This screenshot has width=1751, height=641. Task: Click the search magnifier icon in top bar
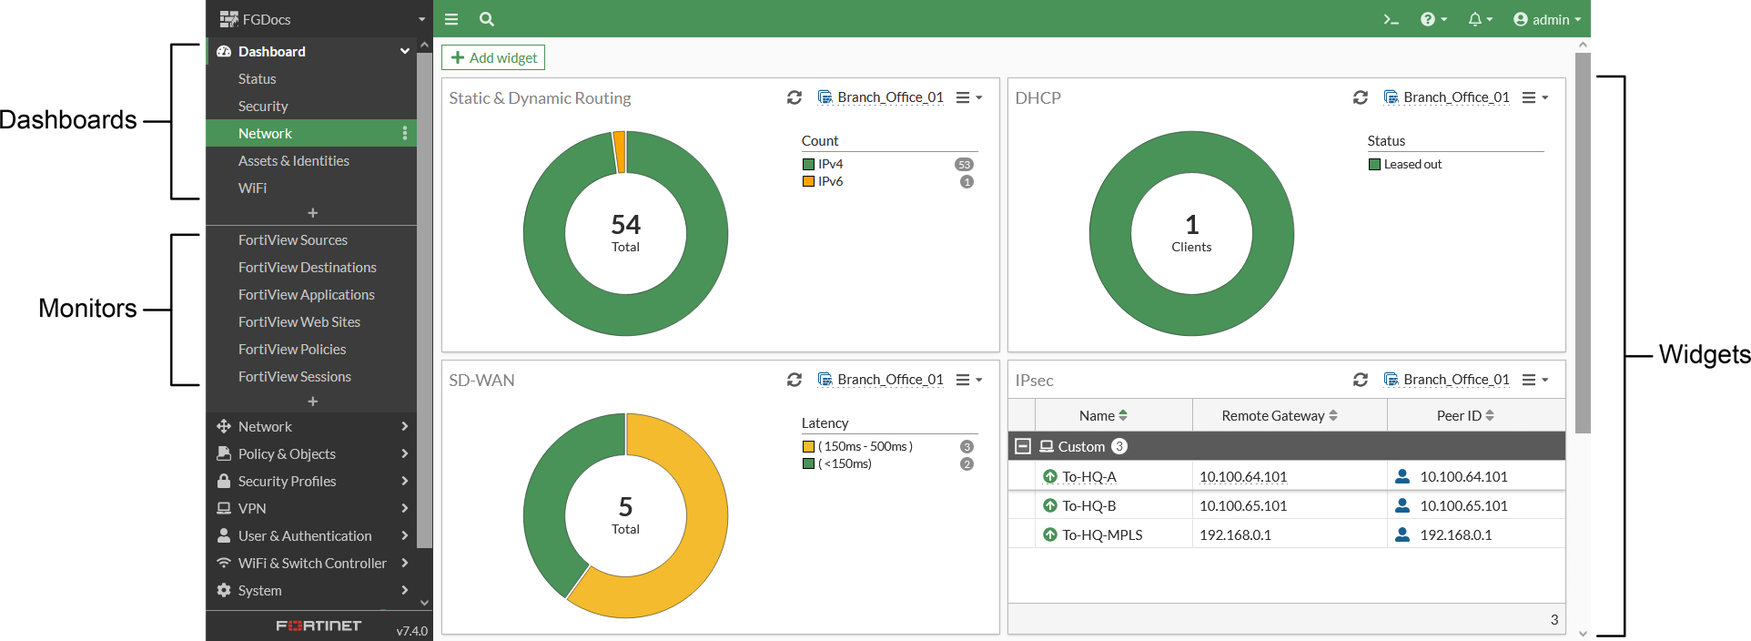486,19
